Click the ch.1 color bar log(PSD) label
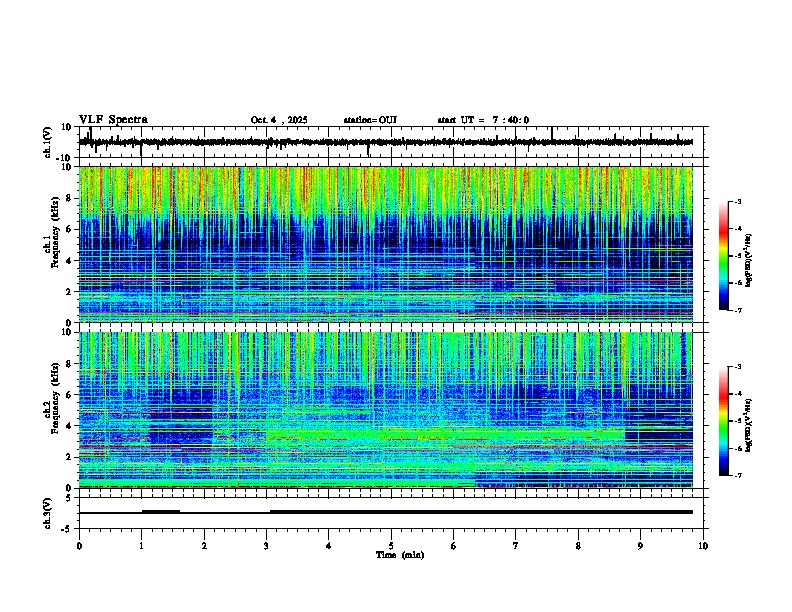Image resolution: width=792 pixels, height=612 pixels. click(x=748, y=260)
